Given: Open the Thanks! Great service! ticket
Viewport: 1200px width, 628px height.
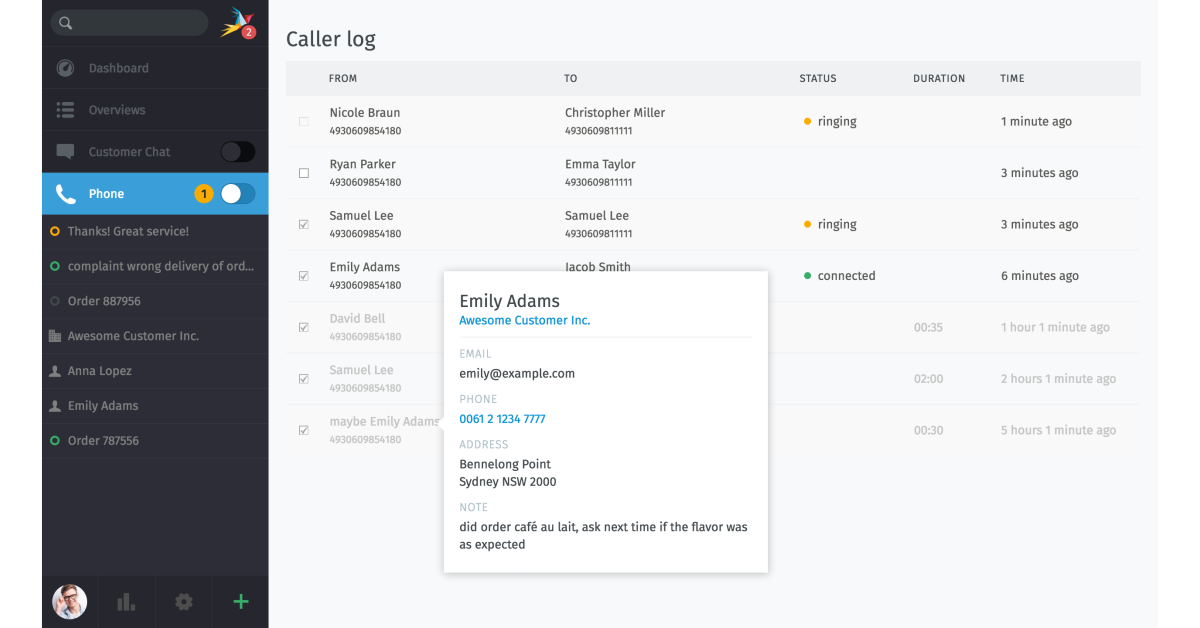Looking at the screenshot, I should coord(155,231).
